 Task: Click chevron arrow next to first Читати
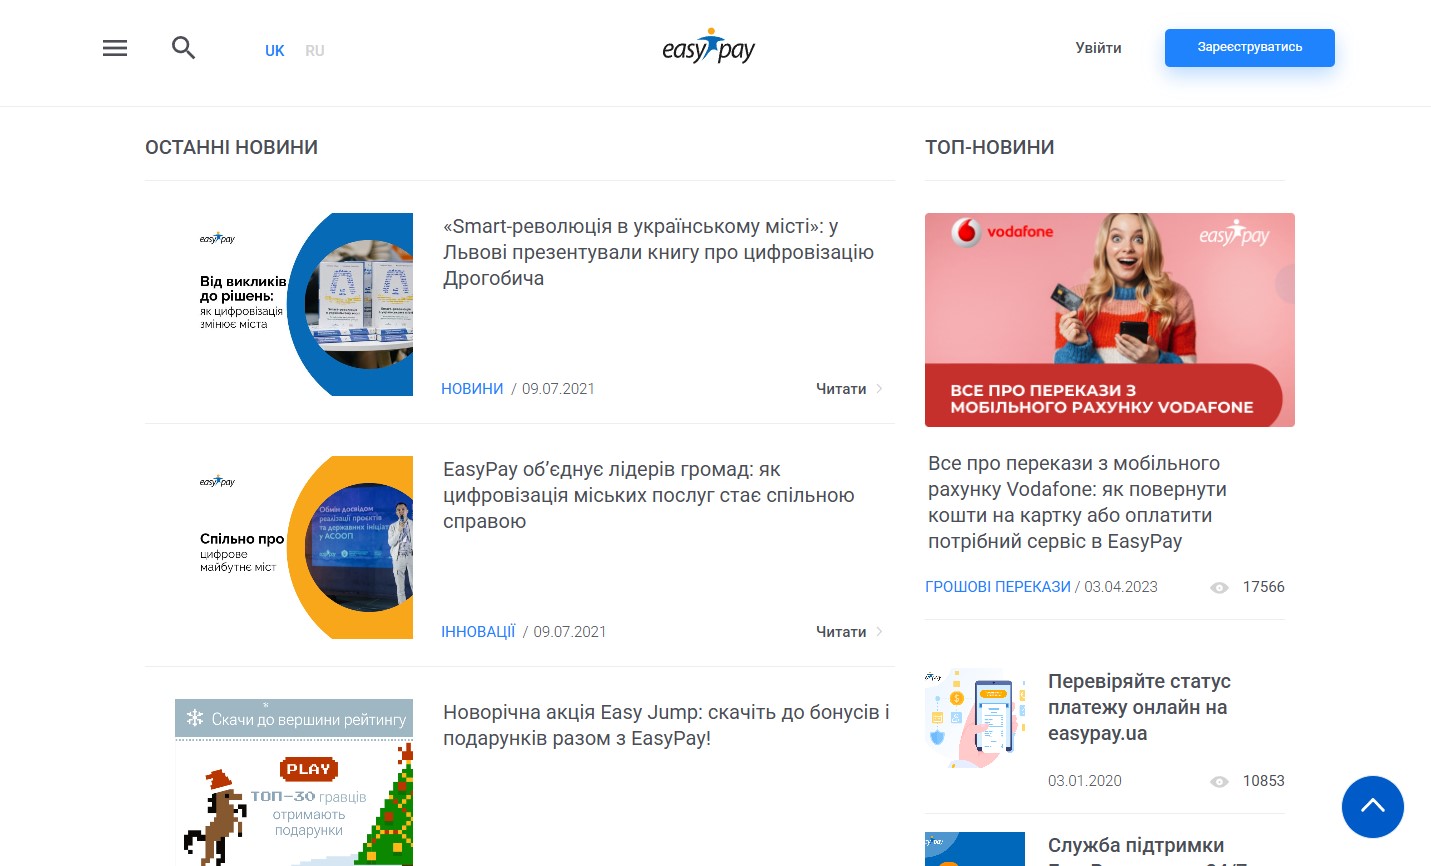(879, 389)
